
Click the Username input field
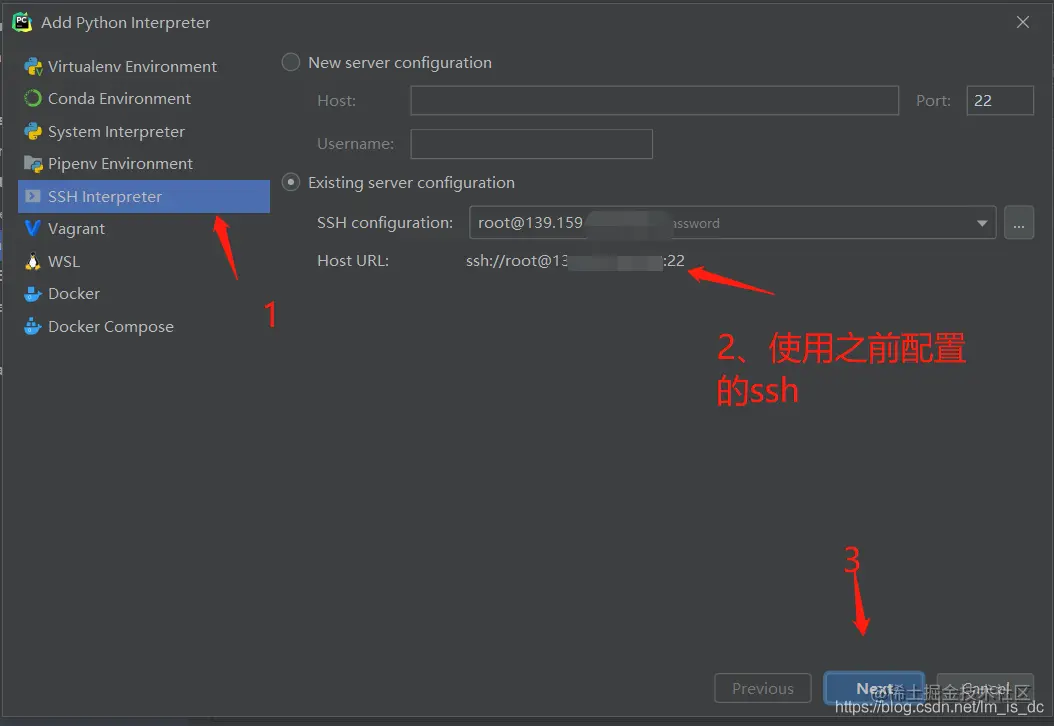click(531, 144)
